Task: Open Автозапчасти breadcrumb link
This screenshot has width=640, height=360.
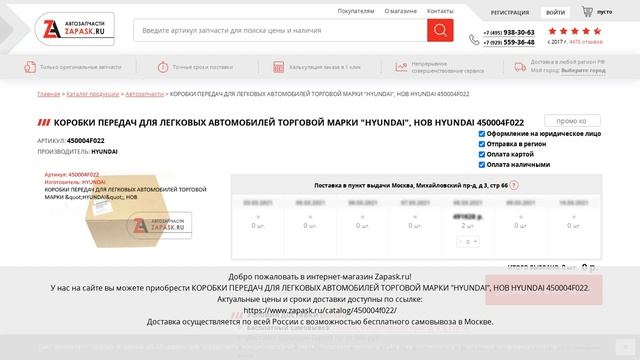Action: coord(144,94)
